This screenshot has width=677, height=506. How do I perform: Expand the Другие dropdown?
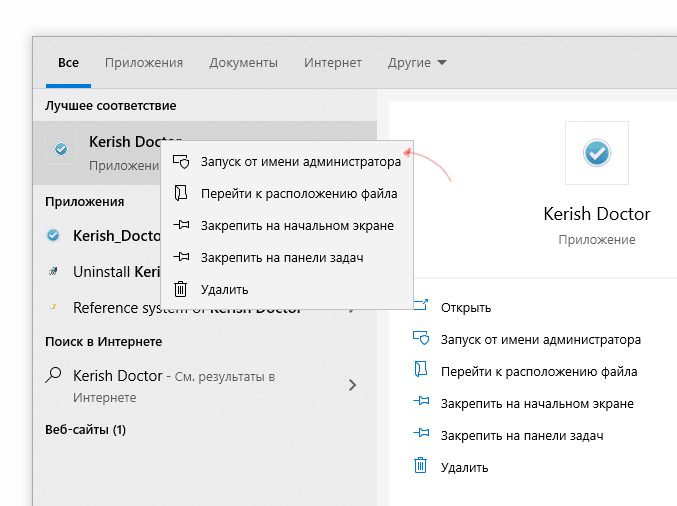tap(417, 63)
